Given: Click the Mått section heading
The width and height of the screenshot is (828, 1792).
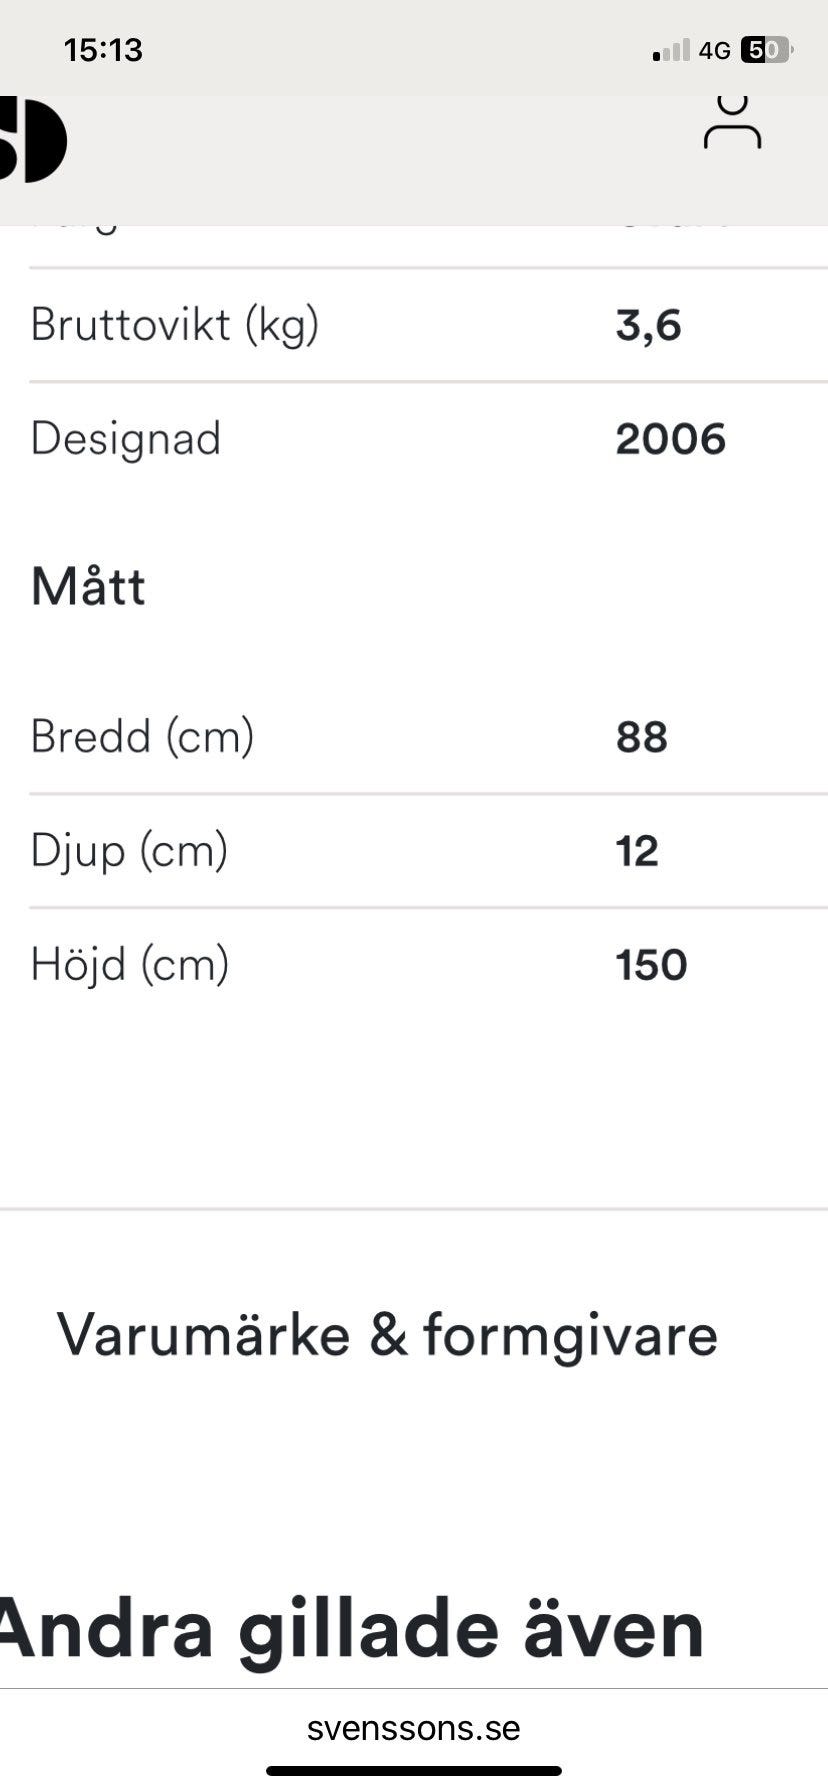Looking at the screenshot, I should point(88,586).
